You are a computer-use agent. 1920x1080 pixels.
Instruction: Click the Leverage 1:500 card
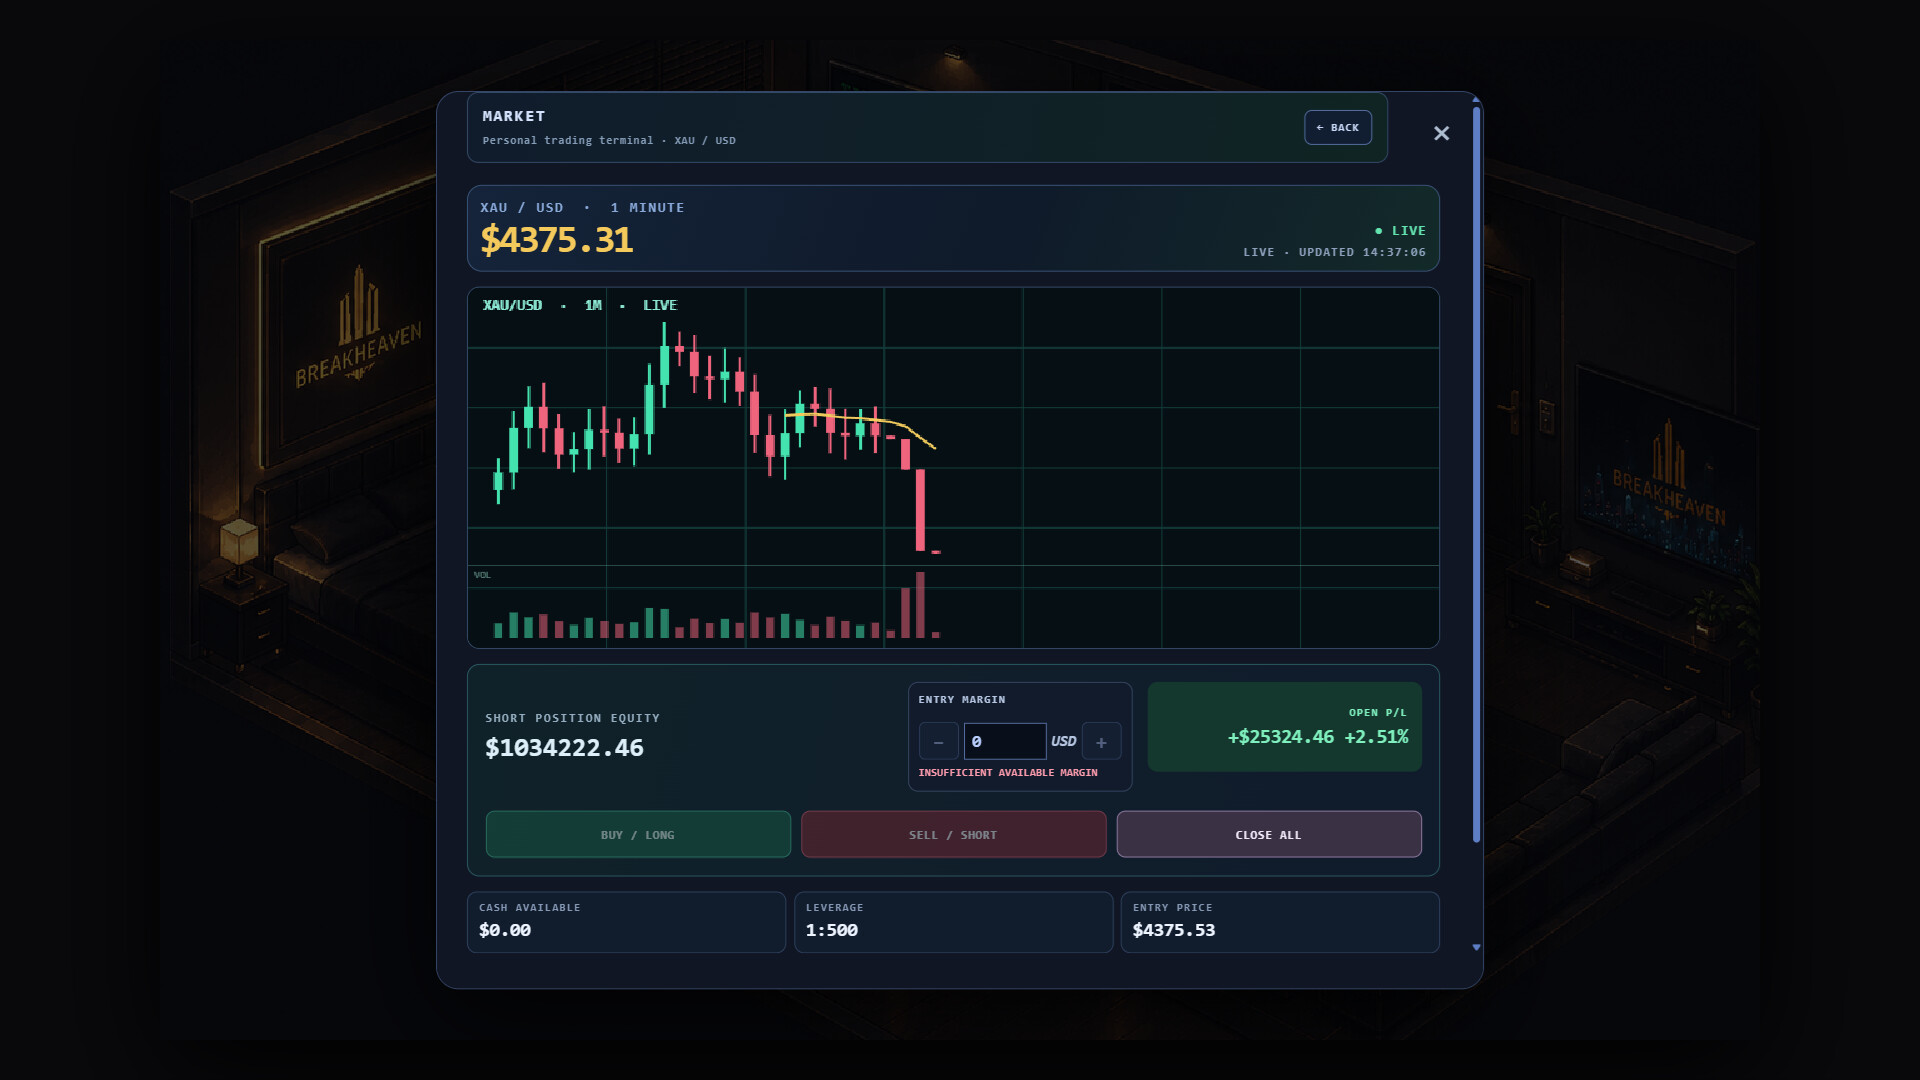[953, 922]
